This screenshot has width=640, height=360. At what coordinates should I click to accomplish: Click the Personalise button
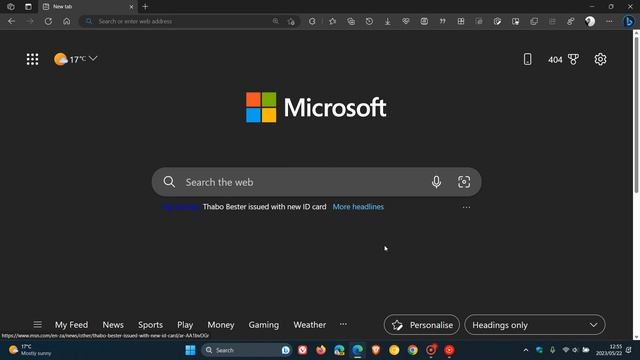click(422, 325)
